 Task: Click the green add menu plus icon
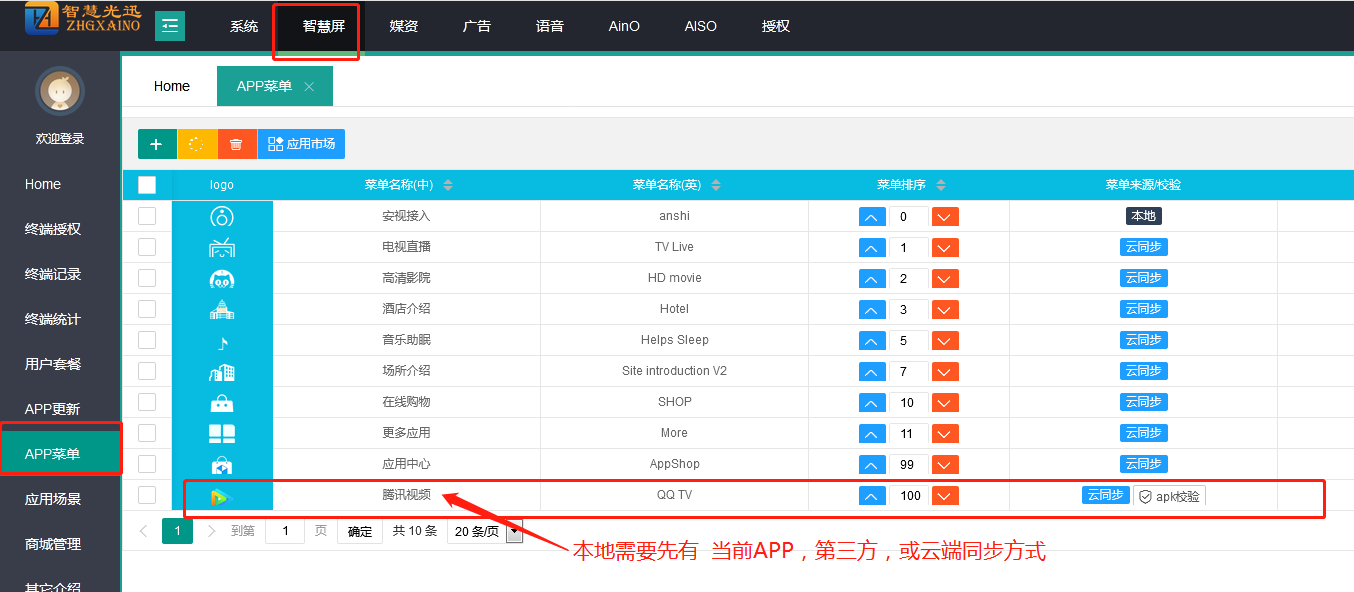(x=156, y=144)
